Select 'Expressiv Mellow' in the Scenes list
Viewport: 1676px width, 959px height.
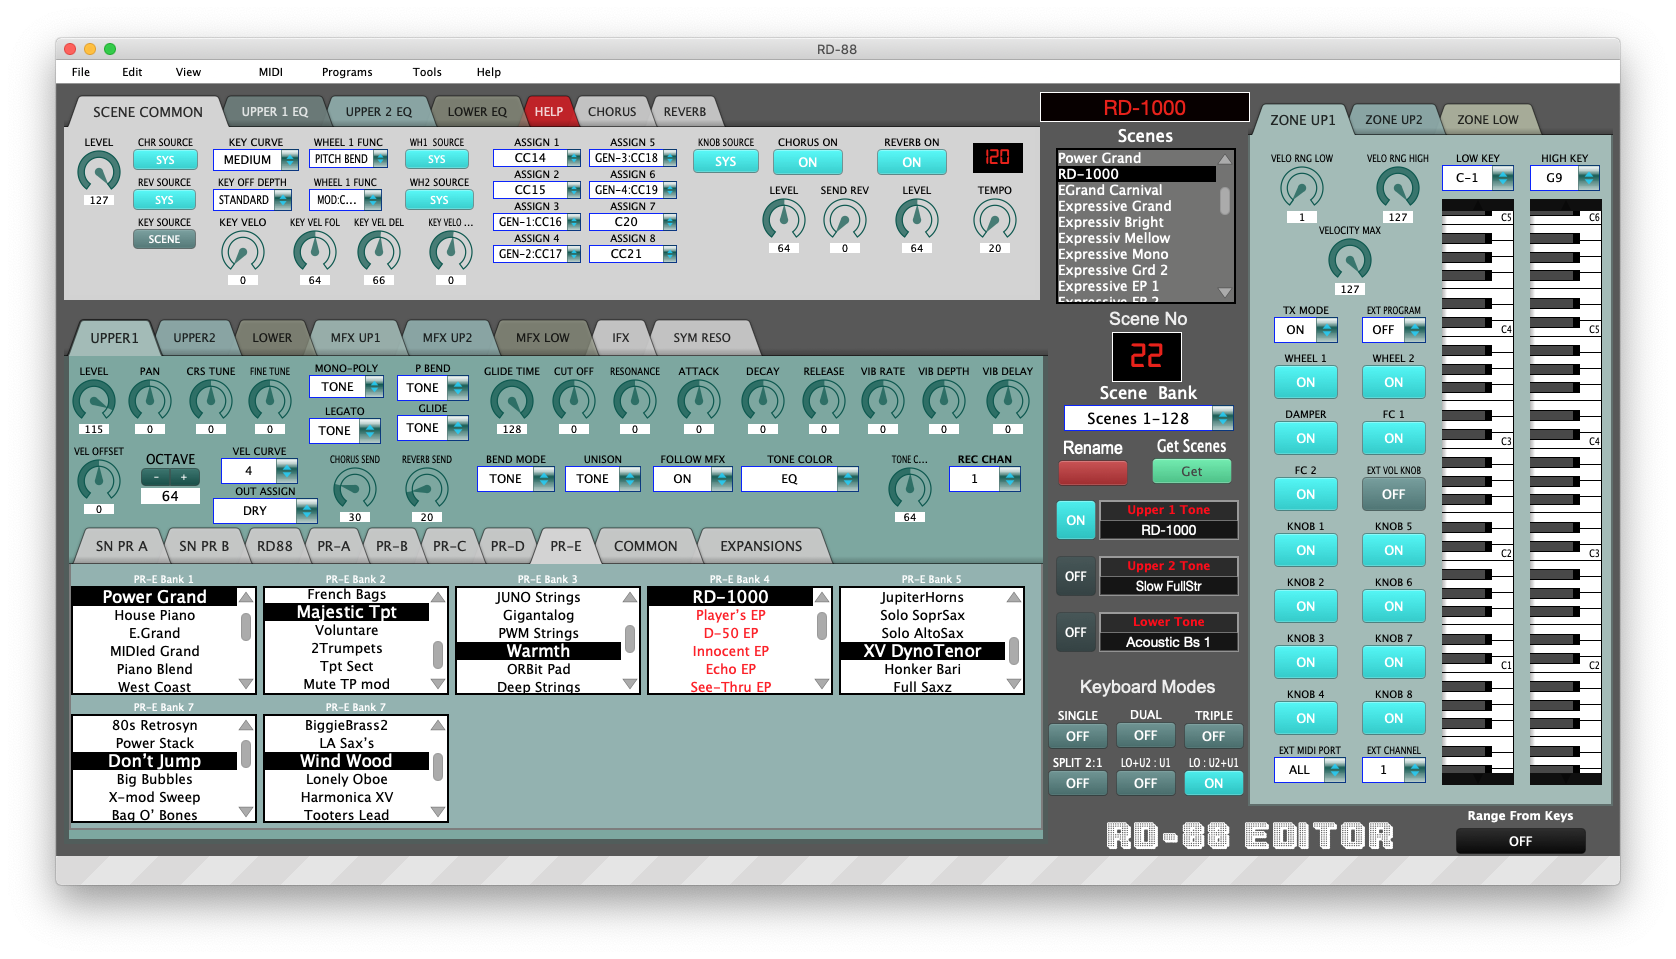pyautogui.click(x=1138, y=238)
